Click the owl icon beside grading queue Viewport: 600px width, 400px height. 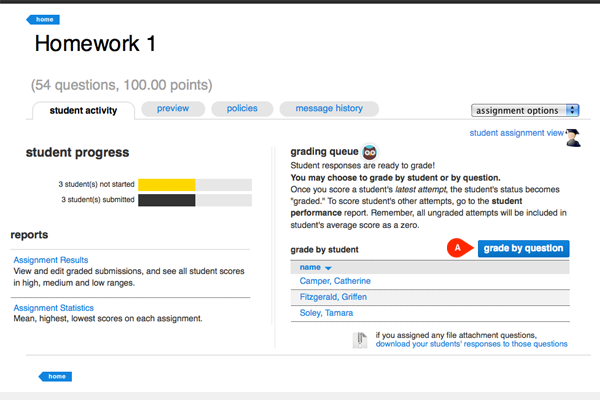pos(369,151)
